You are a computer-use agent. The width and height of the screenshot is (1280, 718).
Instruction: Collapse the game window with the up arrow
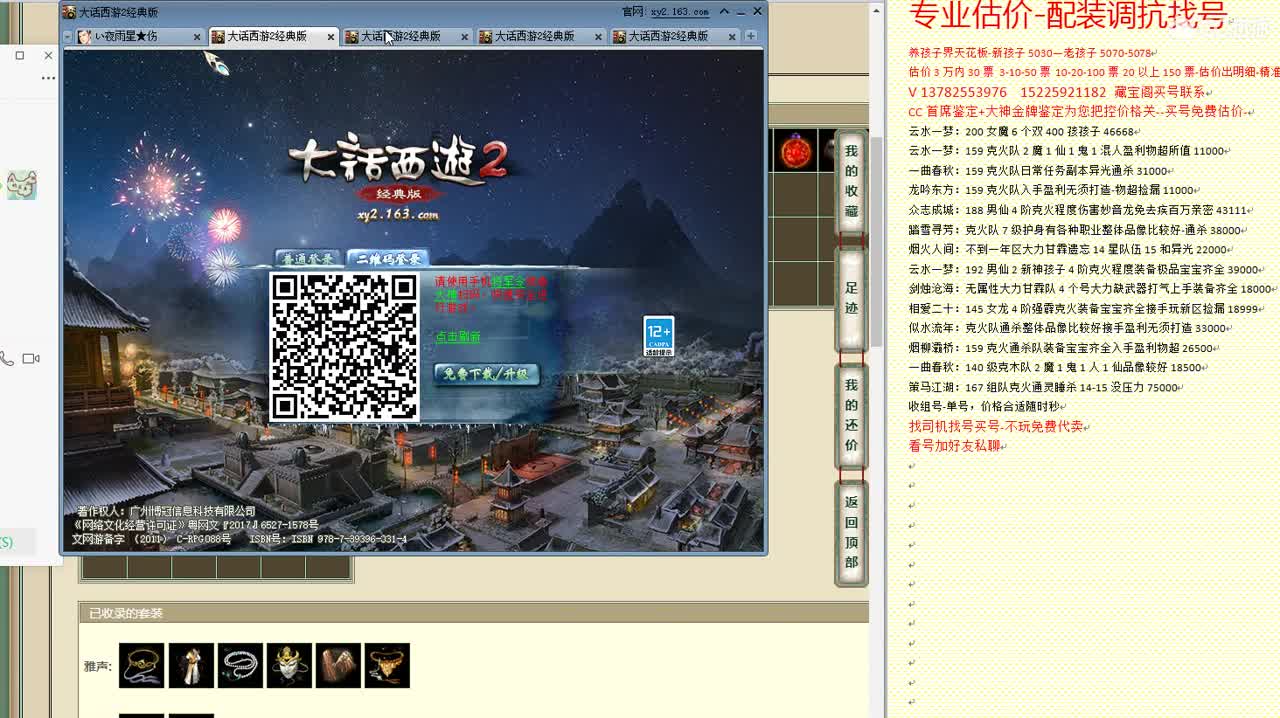click(x=725, y=12)
